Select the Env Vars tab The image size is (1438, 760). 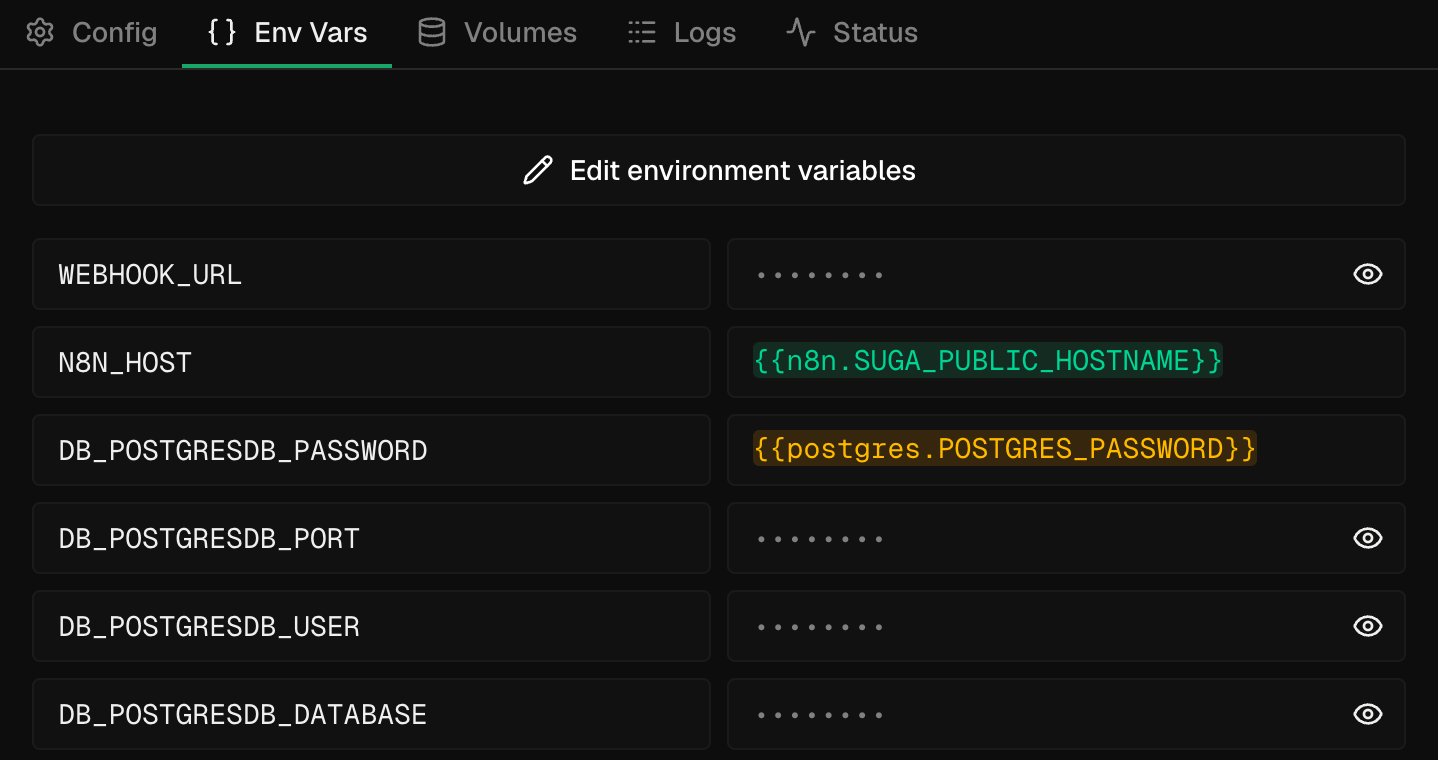(x=287, y=33)
